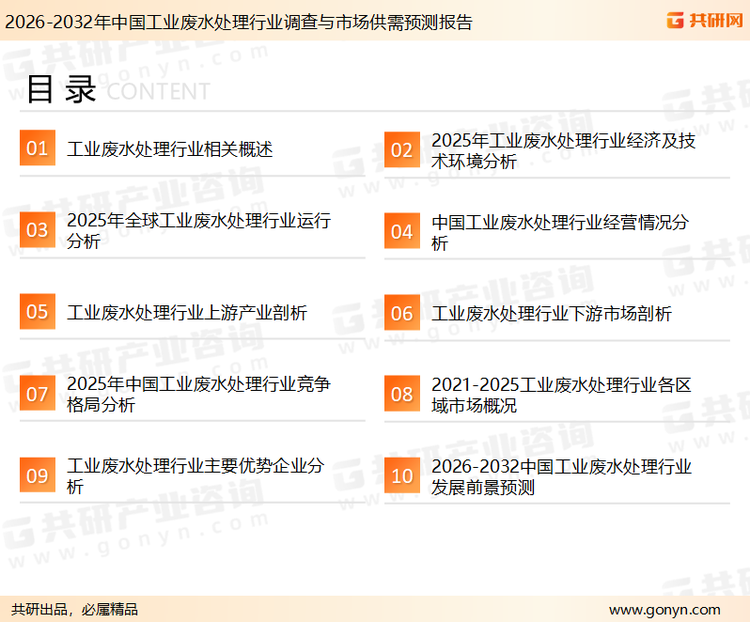Viewport: 750px width, 622px height.
Task: Open chapter 2026-2032中国工业废水处理行业发展前景预测
Action: tap(562, 477)
